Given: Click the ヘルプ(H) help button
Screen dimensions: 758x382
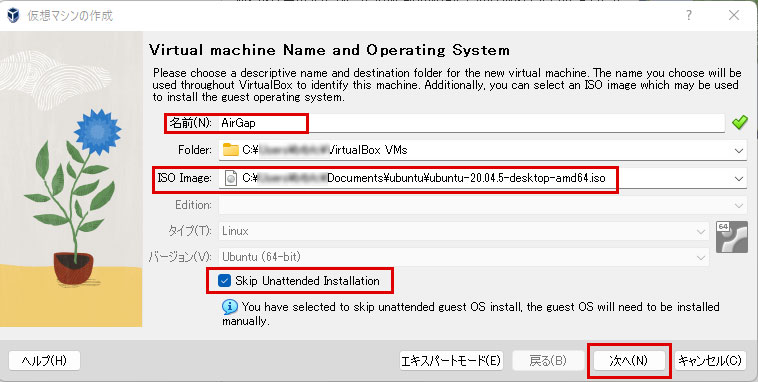Looking at the screenshot, I should click(44, 361).
